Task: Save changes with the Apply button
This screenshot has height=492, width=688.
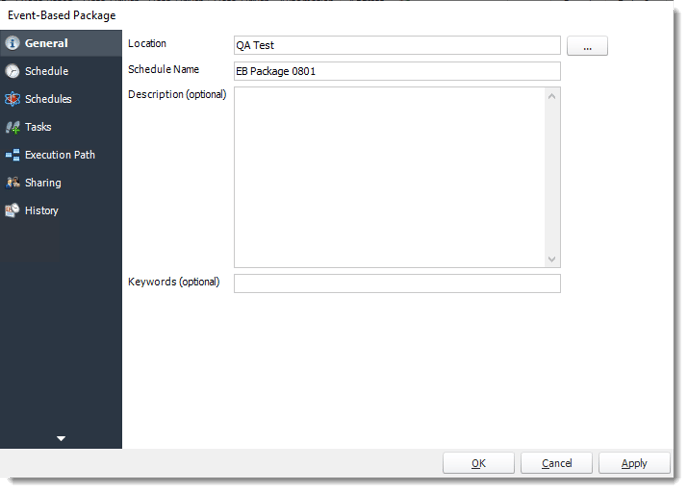Action: point(634,463)
